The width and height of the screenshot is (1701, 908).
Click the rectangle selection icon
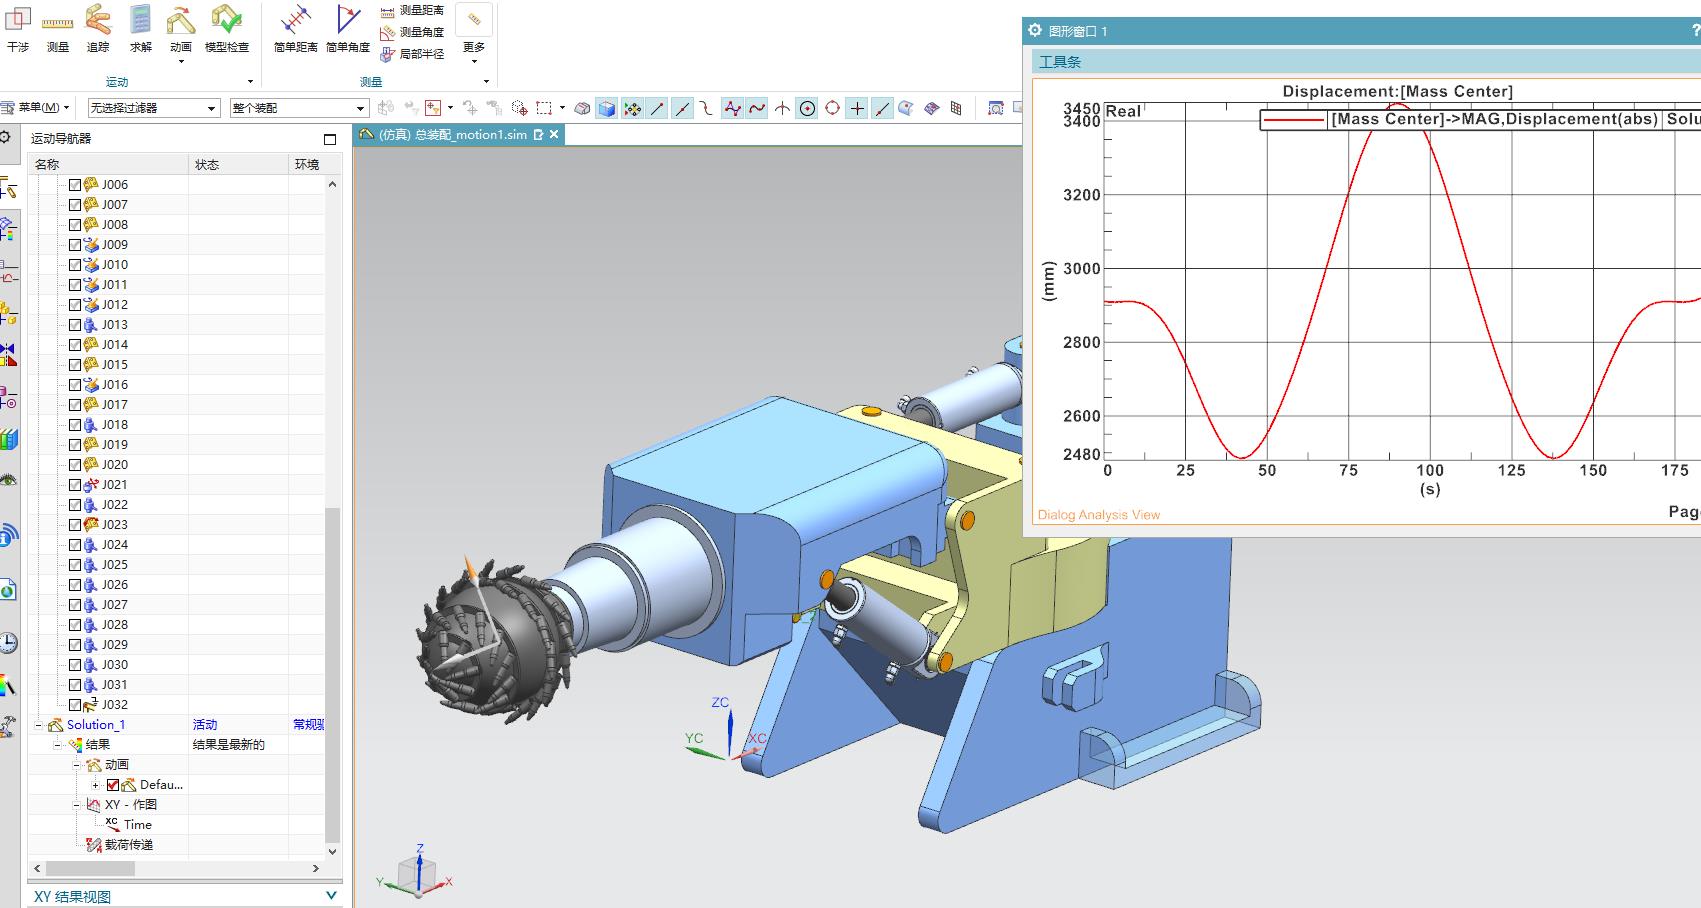pyautogui.click(x=544, y=108)
